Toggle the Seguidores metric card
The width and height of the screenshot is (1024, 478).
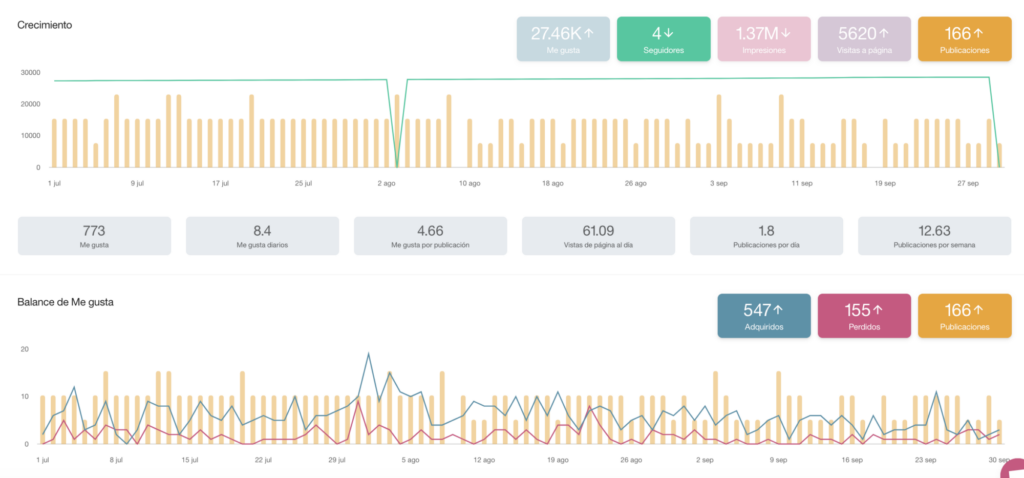(x=664, y=39)
